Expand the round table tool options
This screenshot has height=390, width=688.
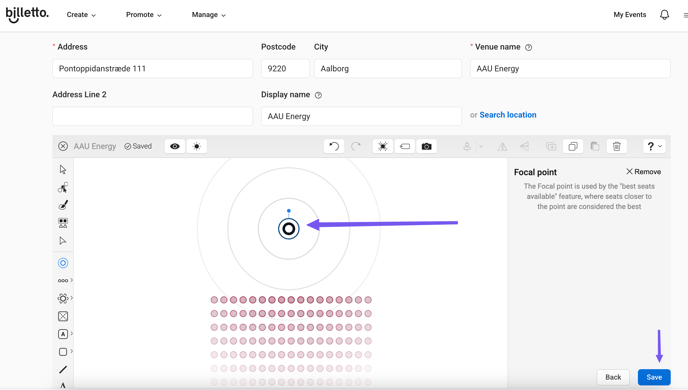(72, 298)
